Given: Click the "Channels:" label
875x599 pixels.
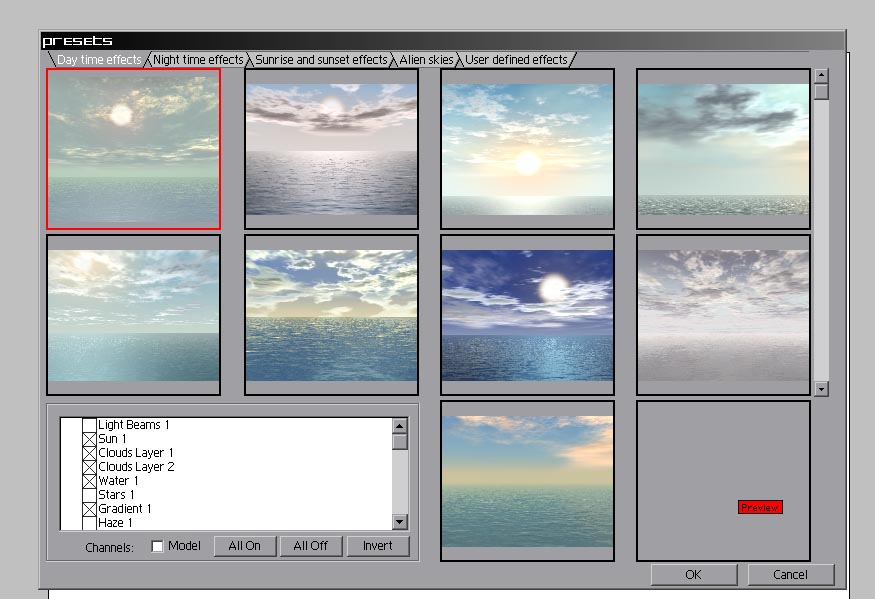Looking at the screenshot, I should (x=109, y=548).
